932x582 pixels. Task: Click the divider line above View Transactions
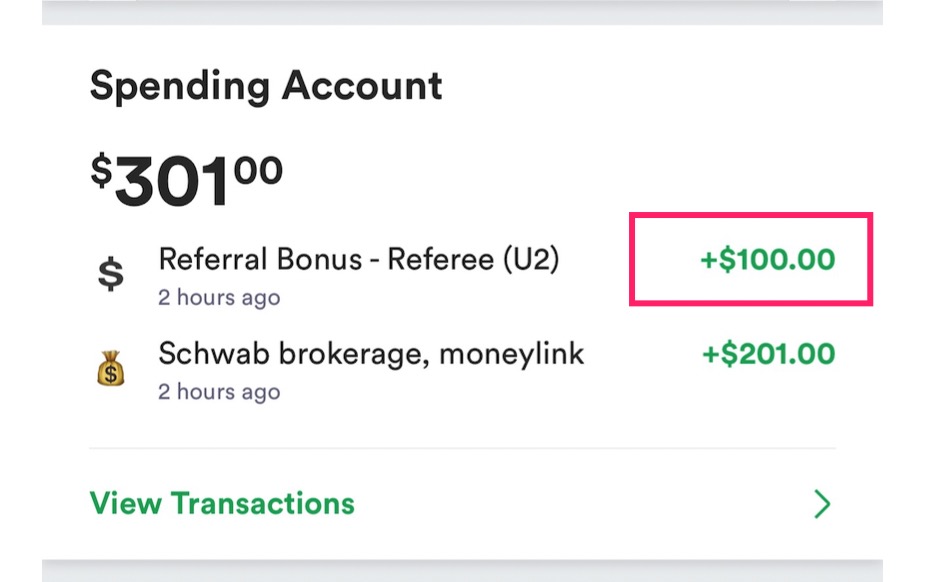[466, 450]
